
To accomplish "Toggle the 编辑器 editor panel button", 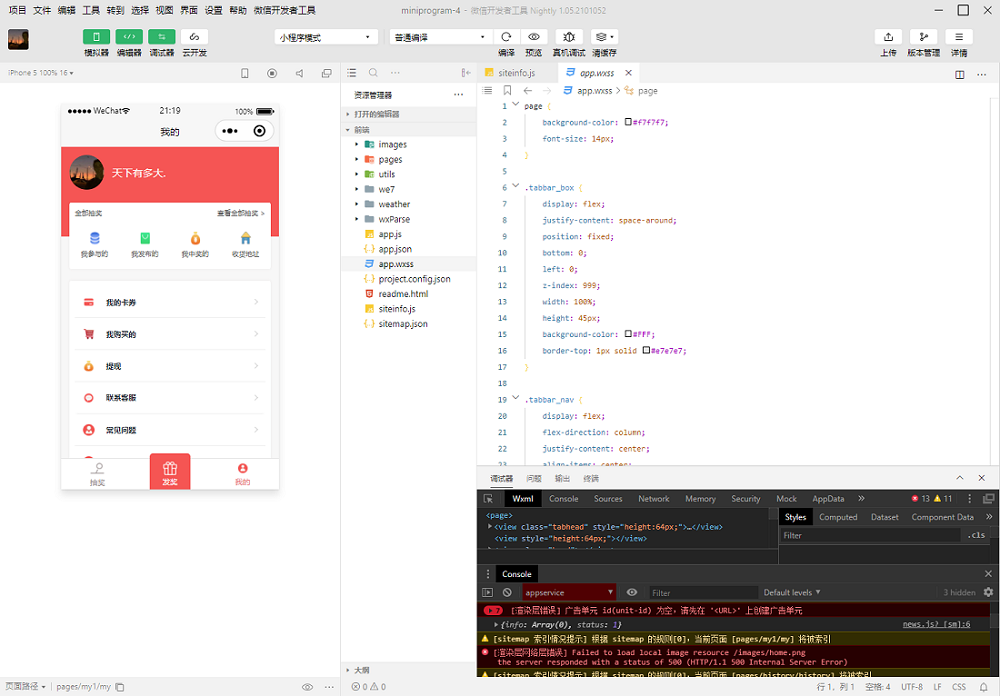I will click(x=129, y=37).
